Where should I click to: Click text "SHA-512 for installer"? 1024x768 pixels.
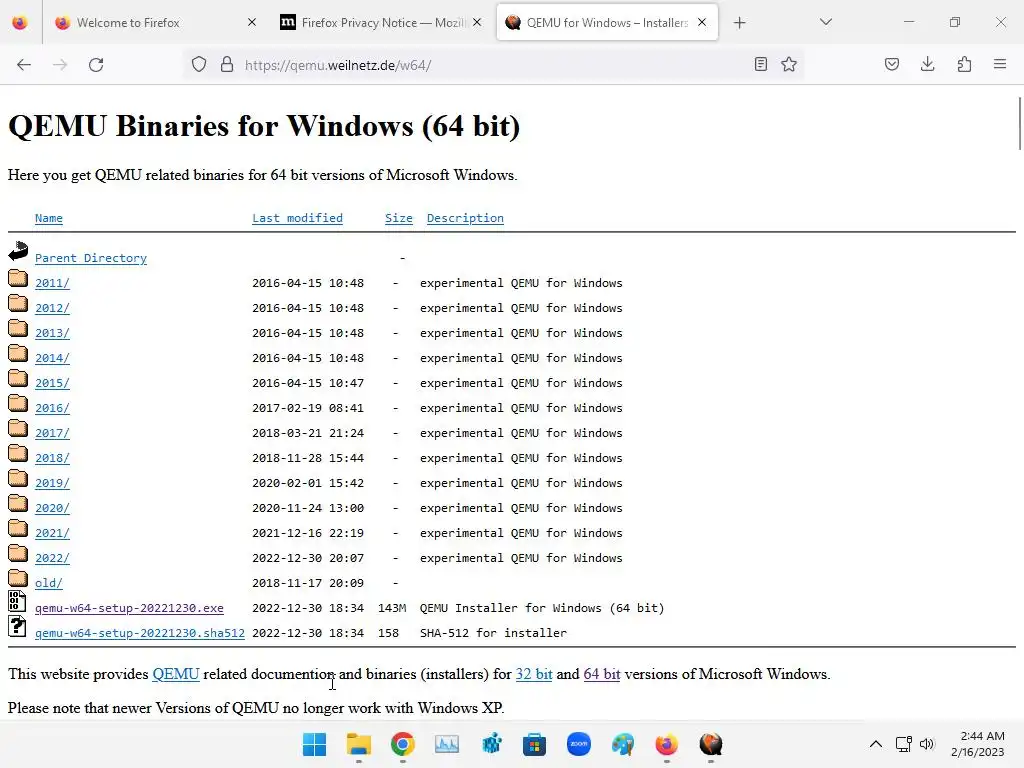(493, 633)
